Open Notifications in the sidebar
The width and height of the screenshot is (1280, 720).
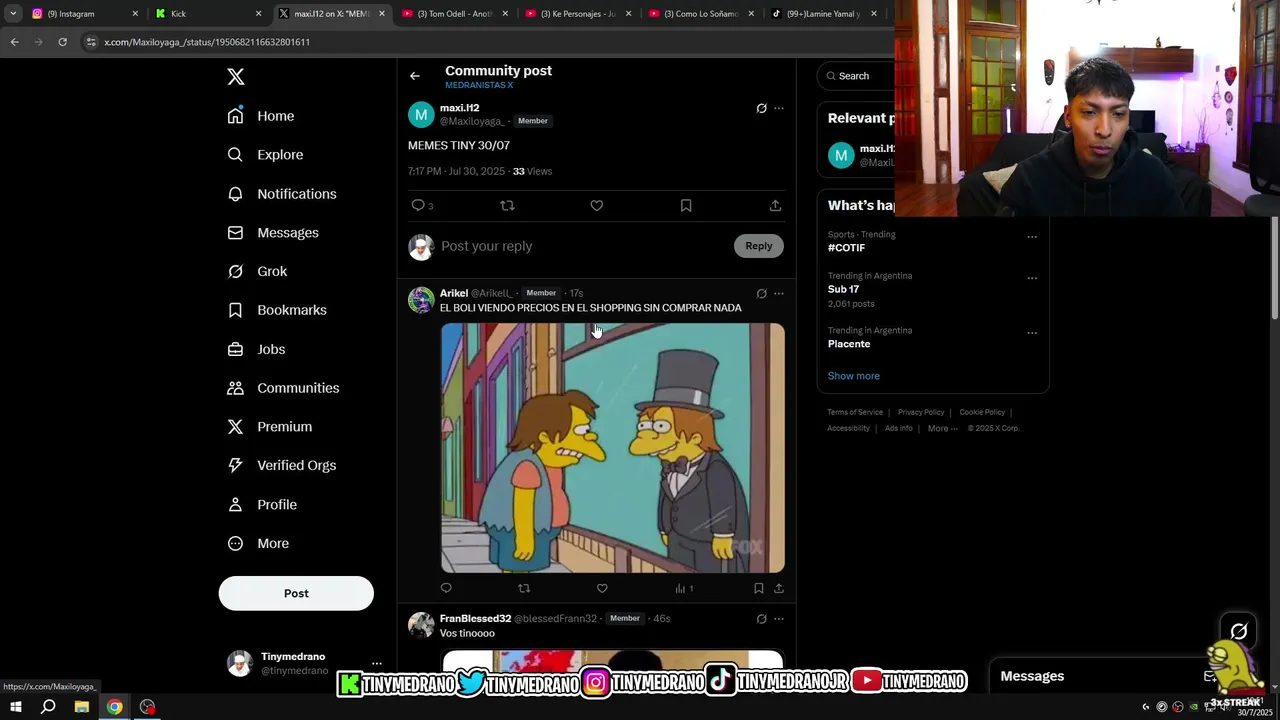(282, 194)
